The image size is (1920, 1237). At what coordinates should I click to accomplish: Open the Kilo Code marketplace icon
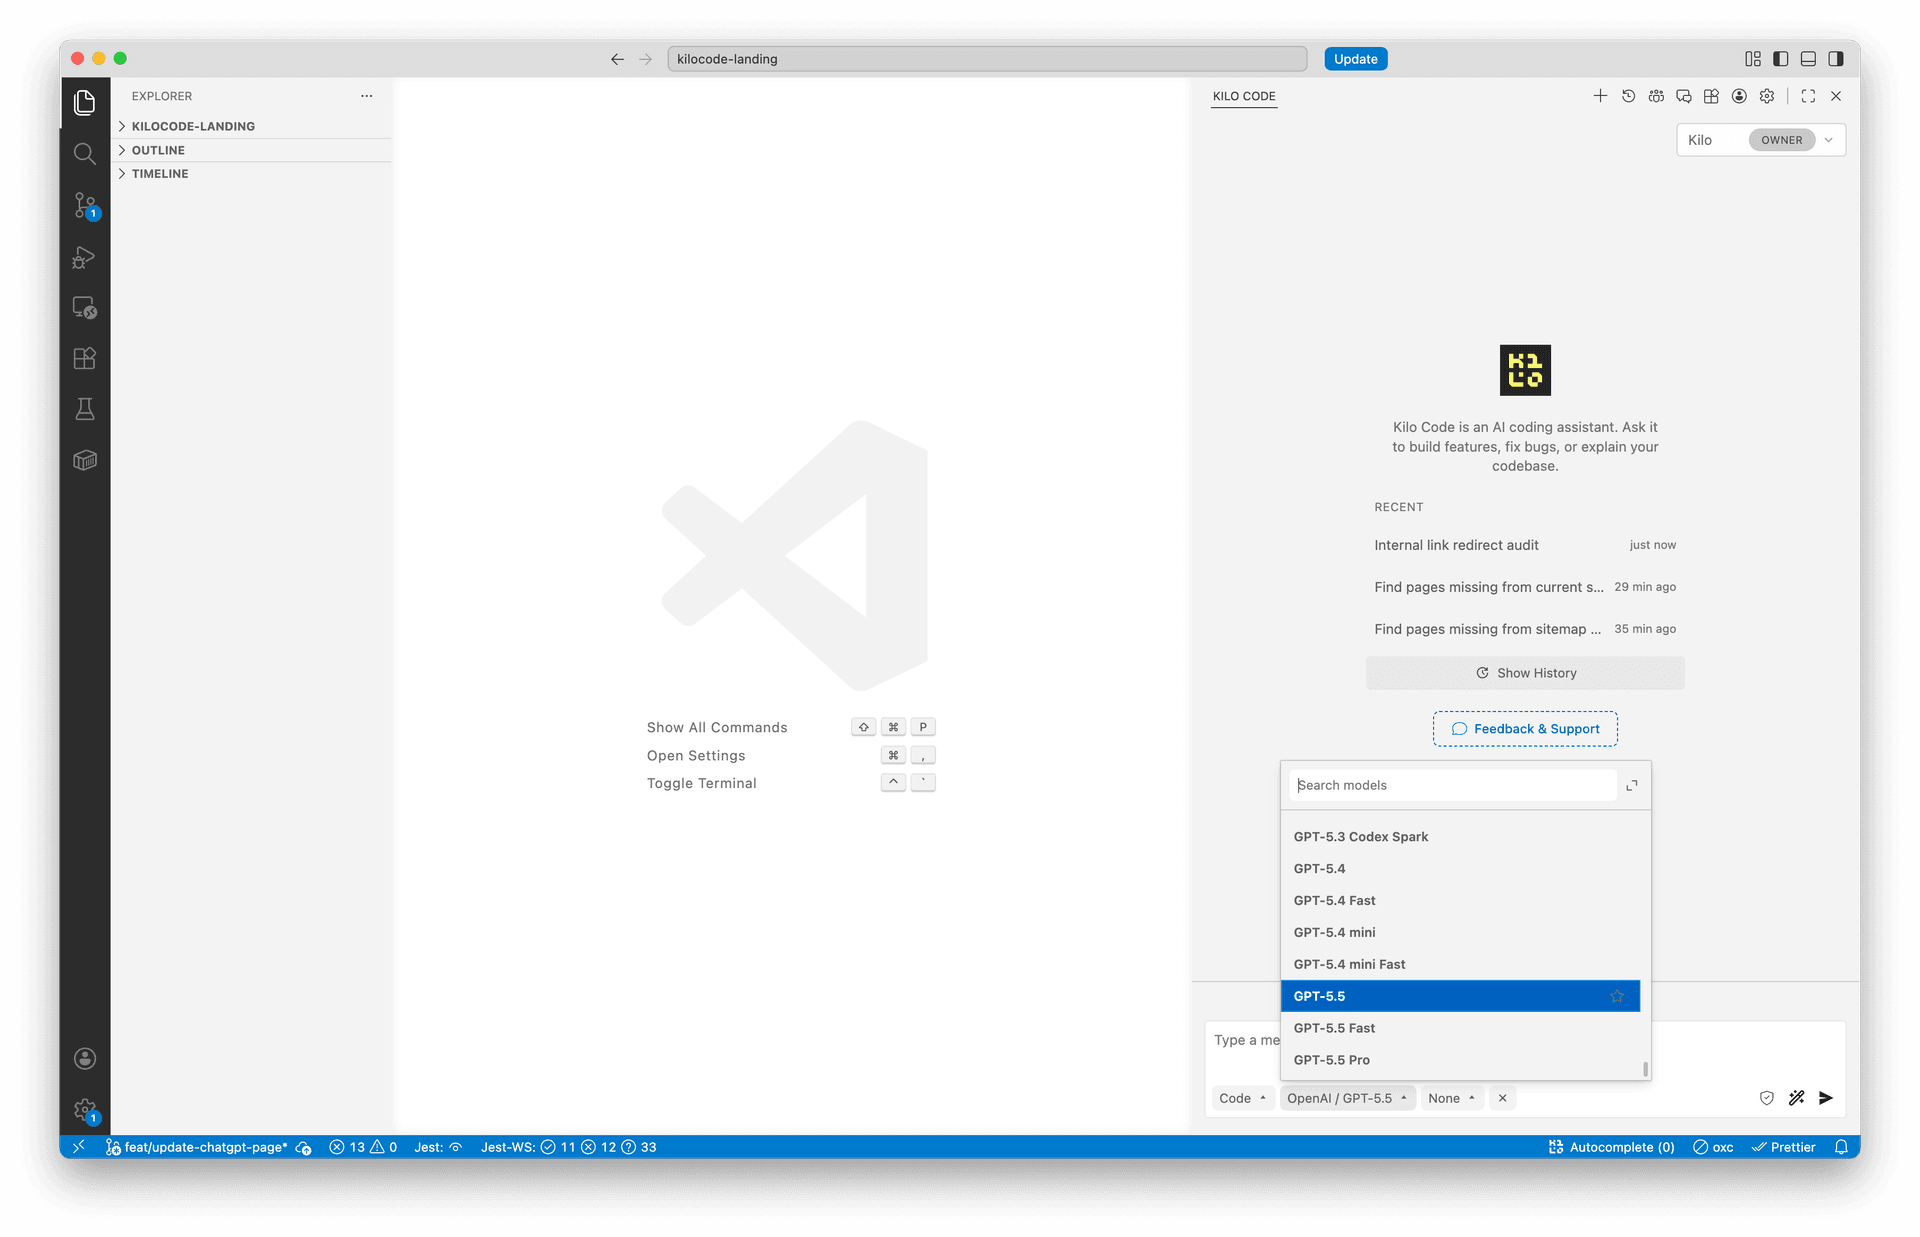(x=1711, y=96)
